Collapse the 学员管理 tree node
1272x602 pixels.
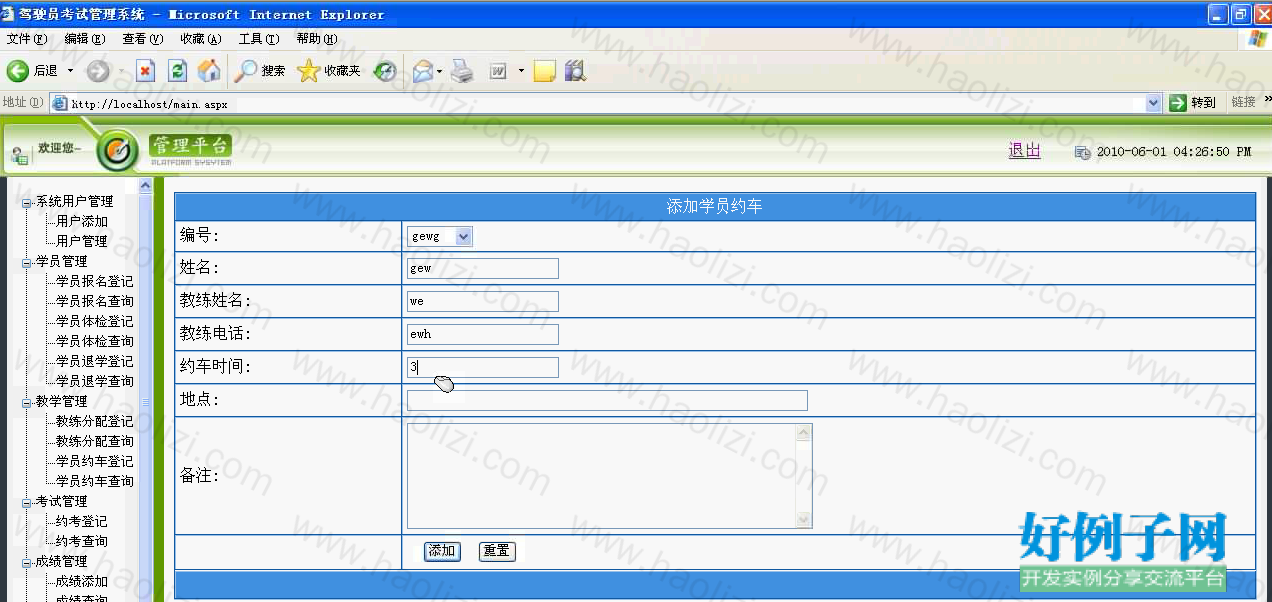[27, 262]
